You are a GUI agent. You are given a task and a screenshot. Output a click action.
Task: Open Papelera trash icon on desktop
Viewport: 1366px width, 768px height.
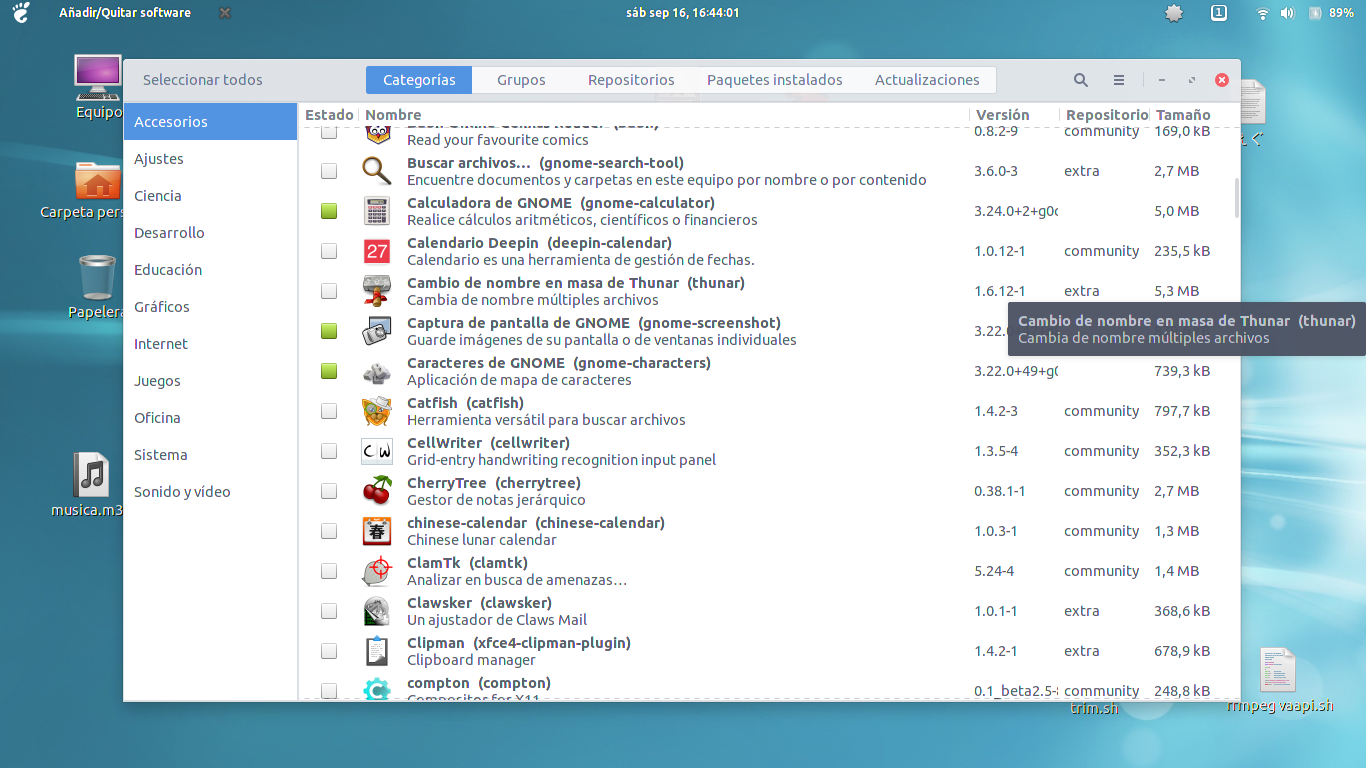coord(97,277)
